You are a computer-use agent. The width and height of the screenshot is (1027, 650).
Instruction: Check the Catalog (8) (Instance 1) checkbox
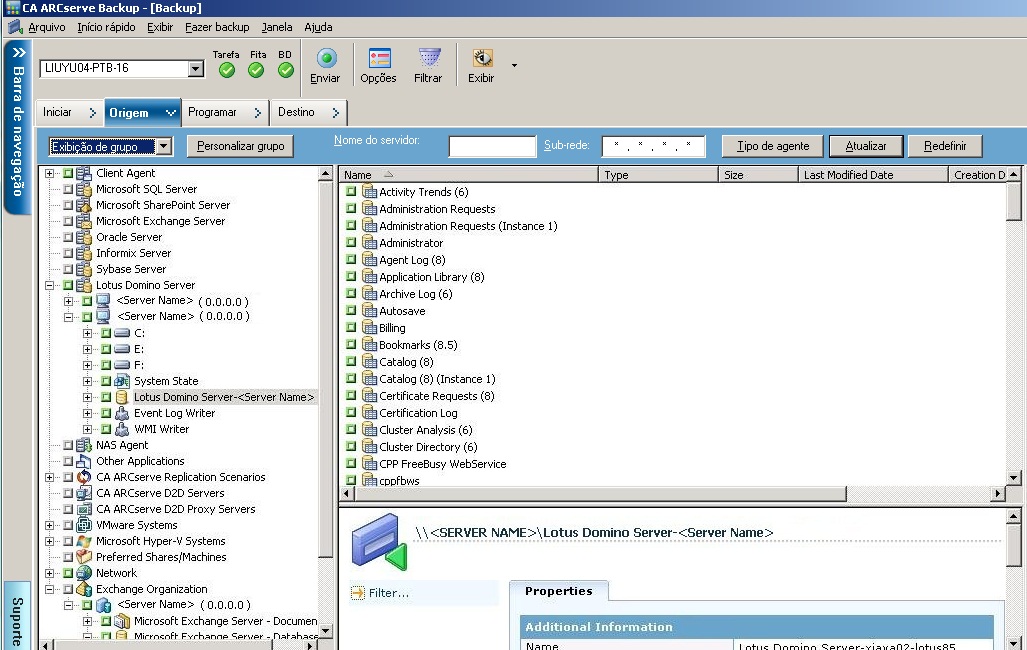coord(351,379)
